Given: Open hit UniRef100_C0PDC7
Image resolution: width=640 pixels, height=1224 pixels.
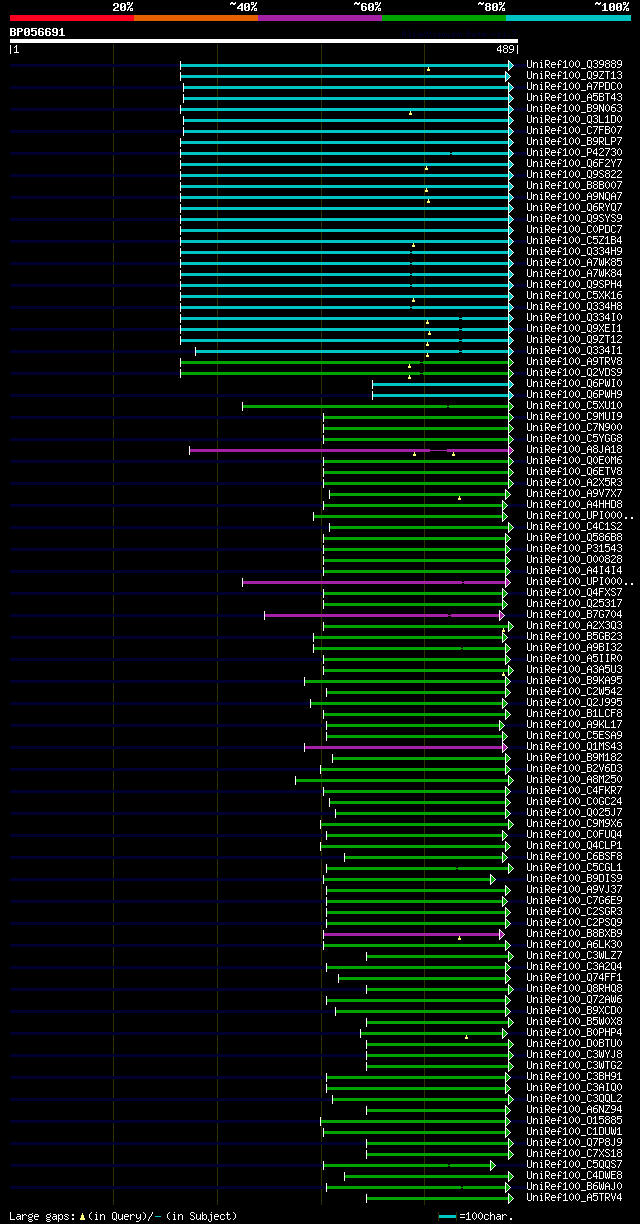Looking at the screenshot, I should coord(574,229).
